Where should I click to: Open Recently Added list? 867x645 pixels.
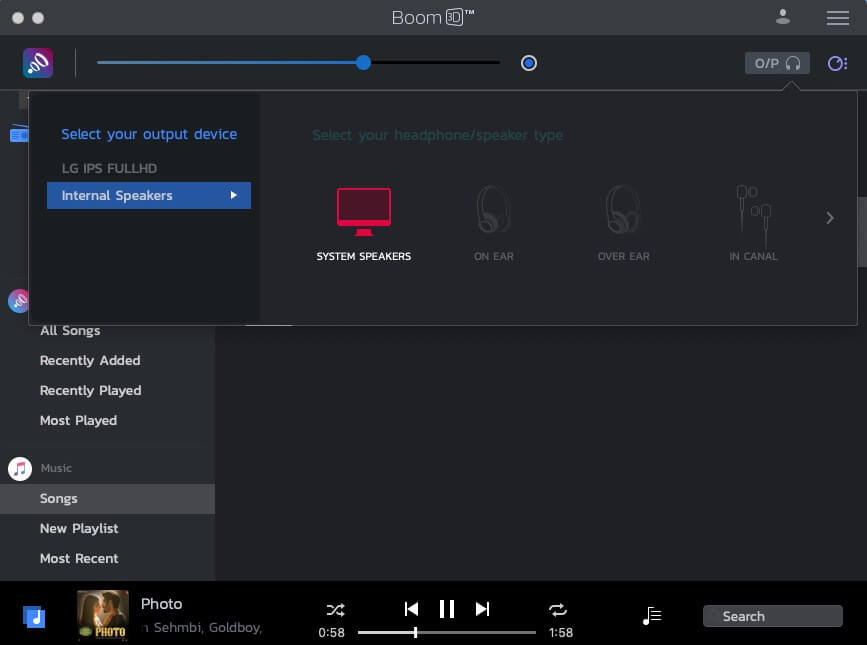pos(90,360)
